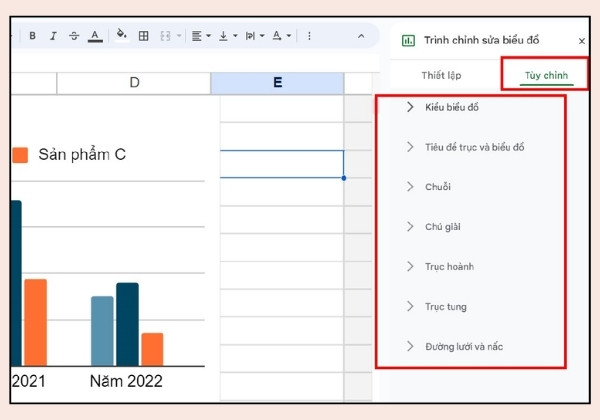Click orange Sản phẩm C legend swatch
Image resolution: width=600 pixels, height=420 pixels.
pos(20,155)
